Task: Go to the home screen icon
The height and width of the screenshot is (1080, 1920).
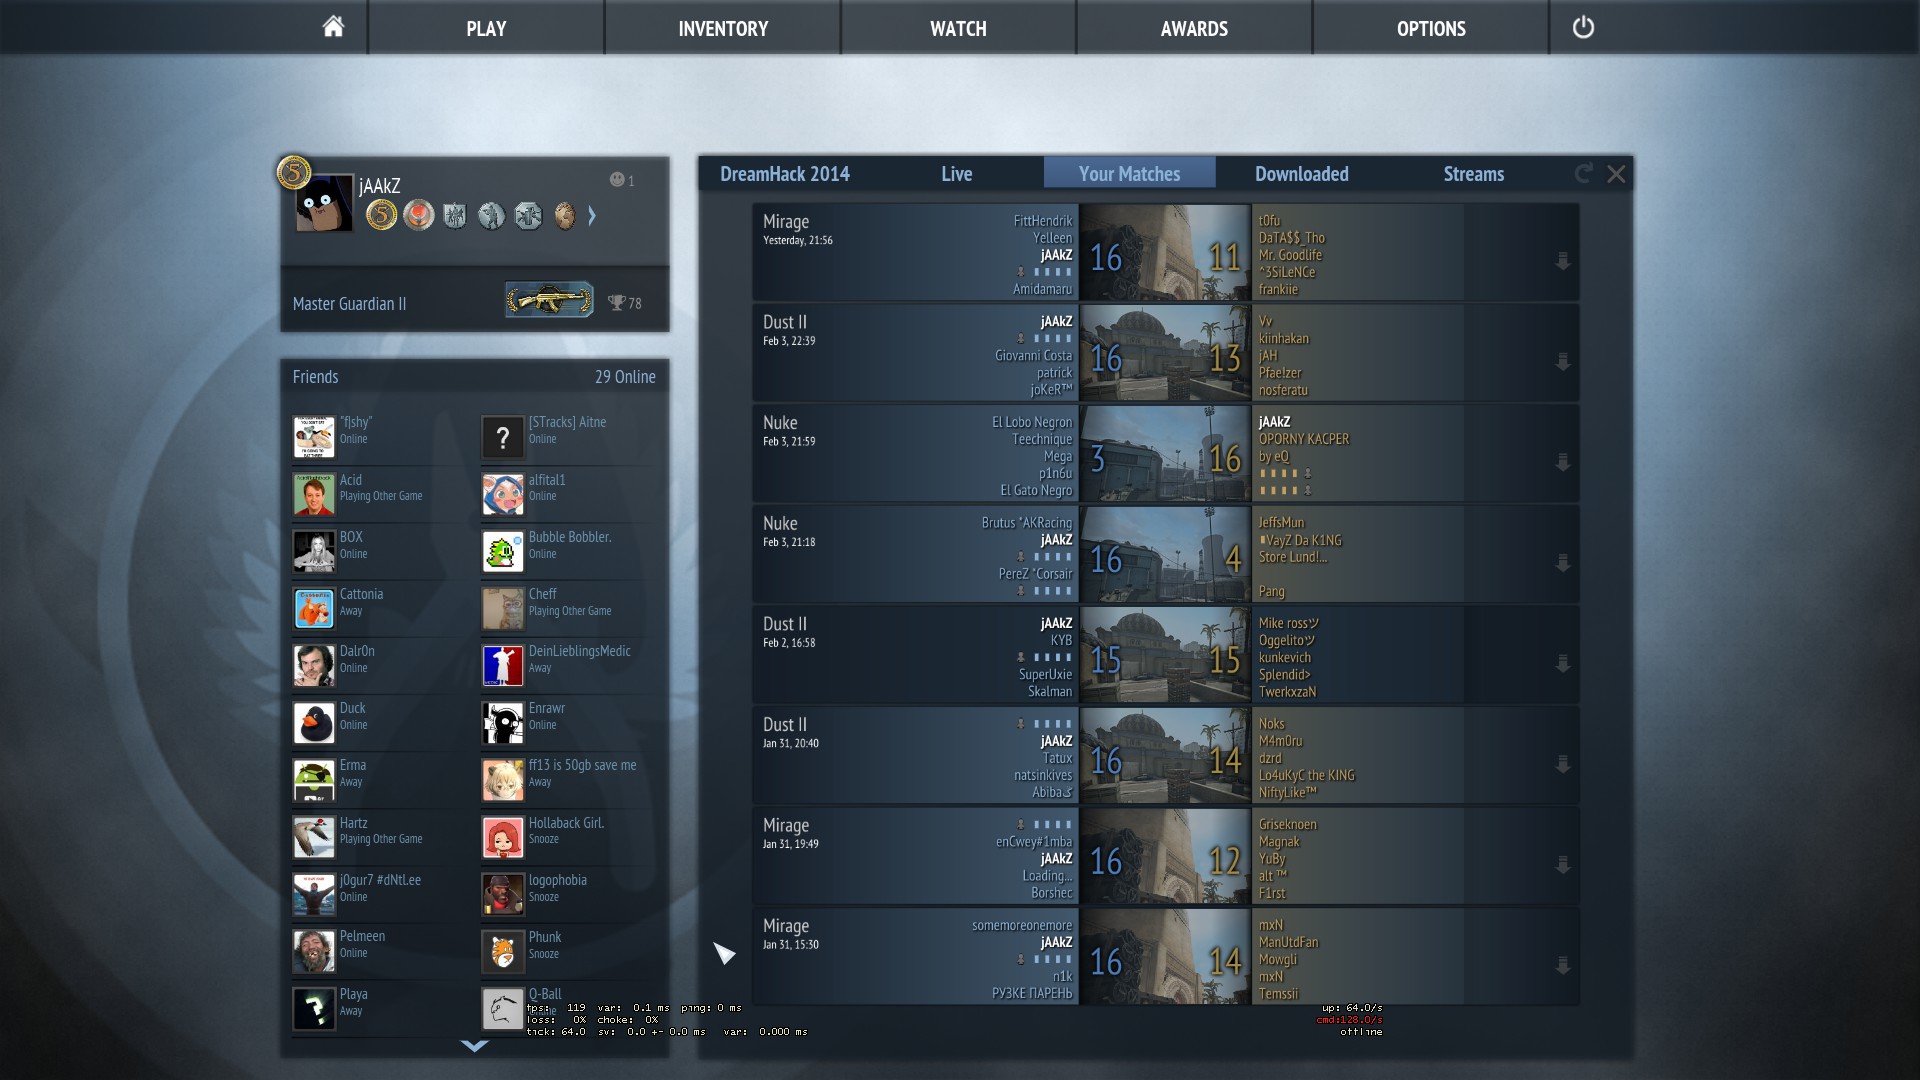Action: click(333, 27)
